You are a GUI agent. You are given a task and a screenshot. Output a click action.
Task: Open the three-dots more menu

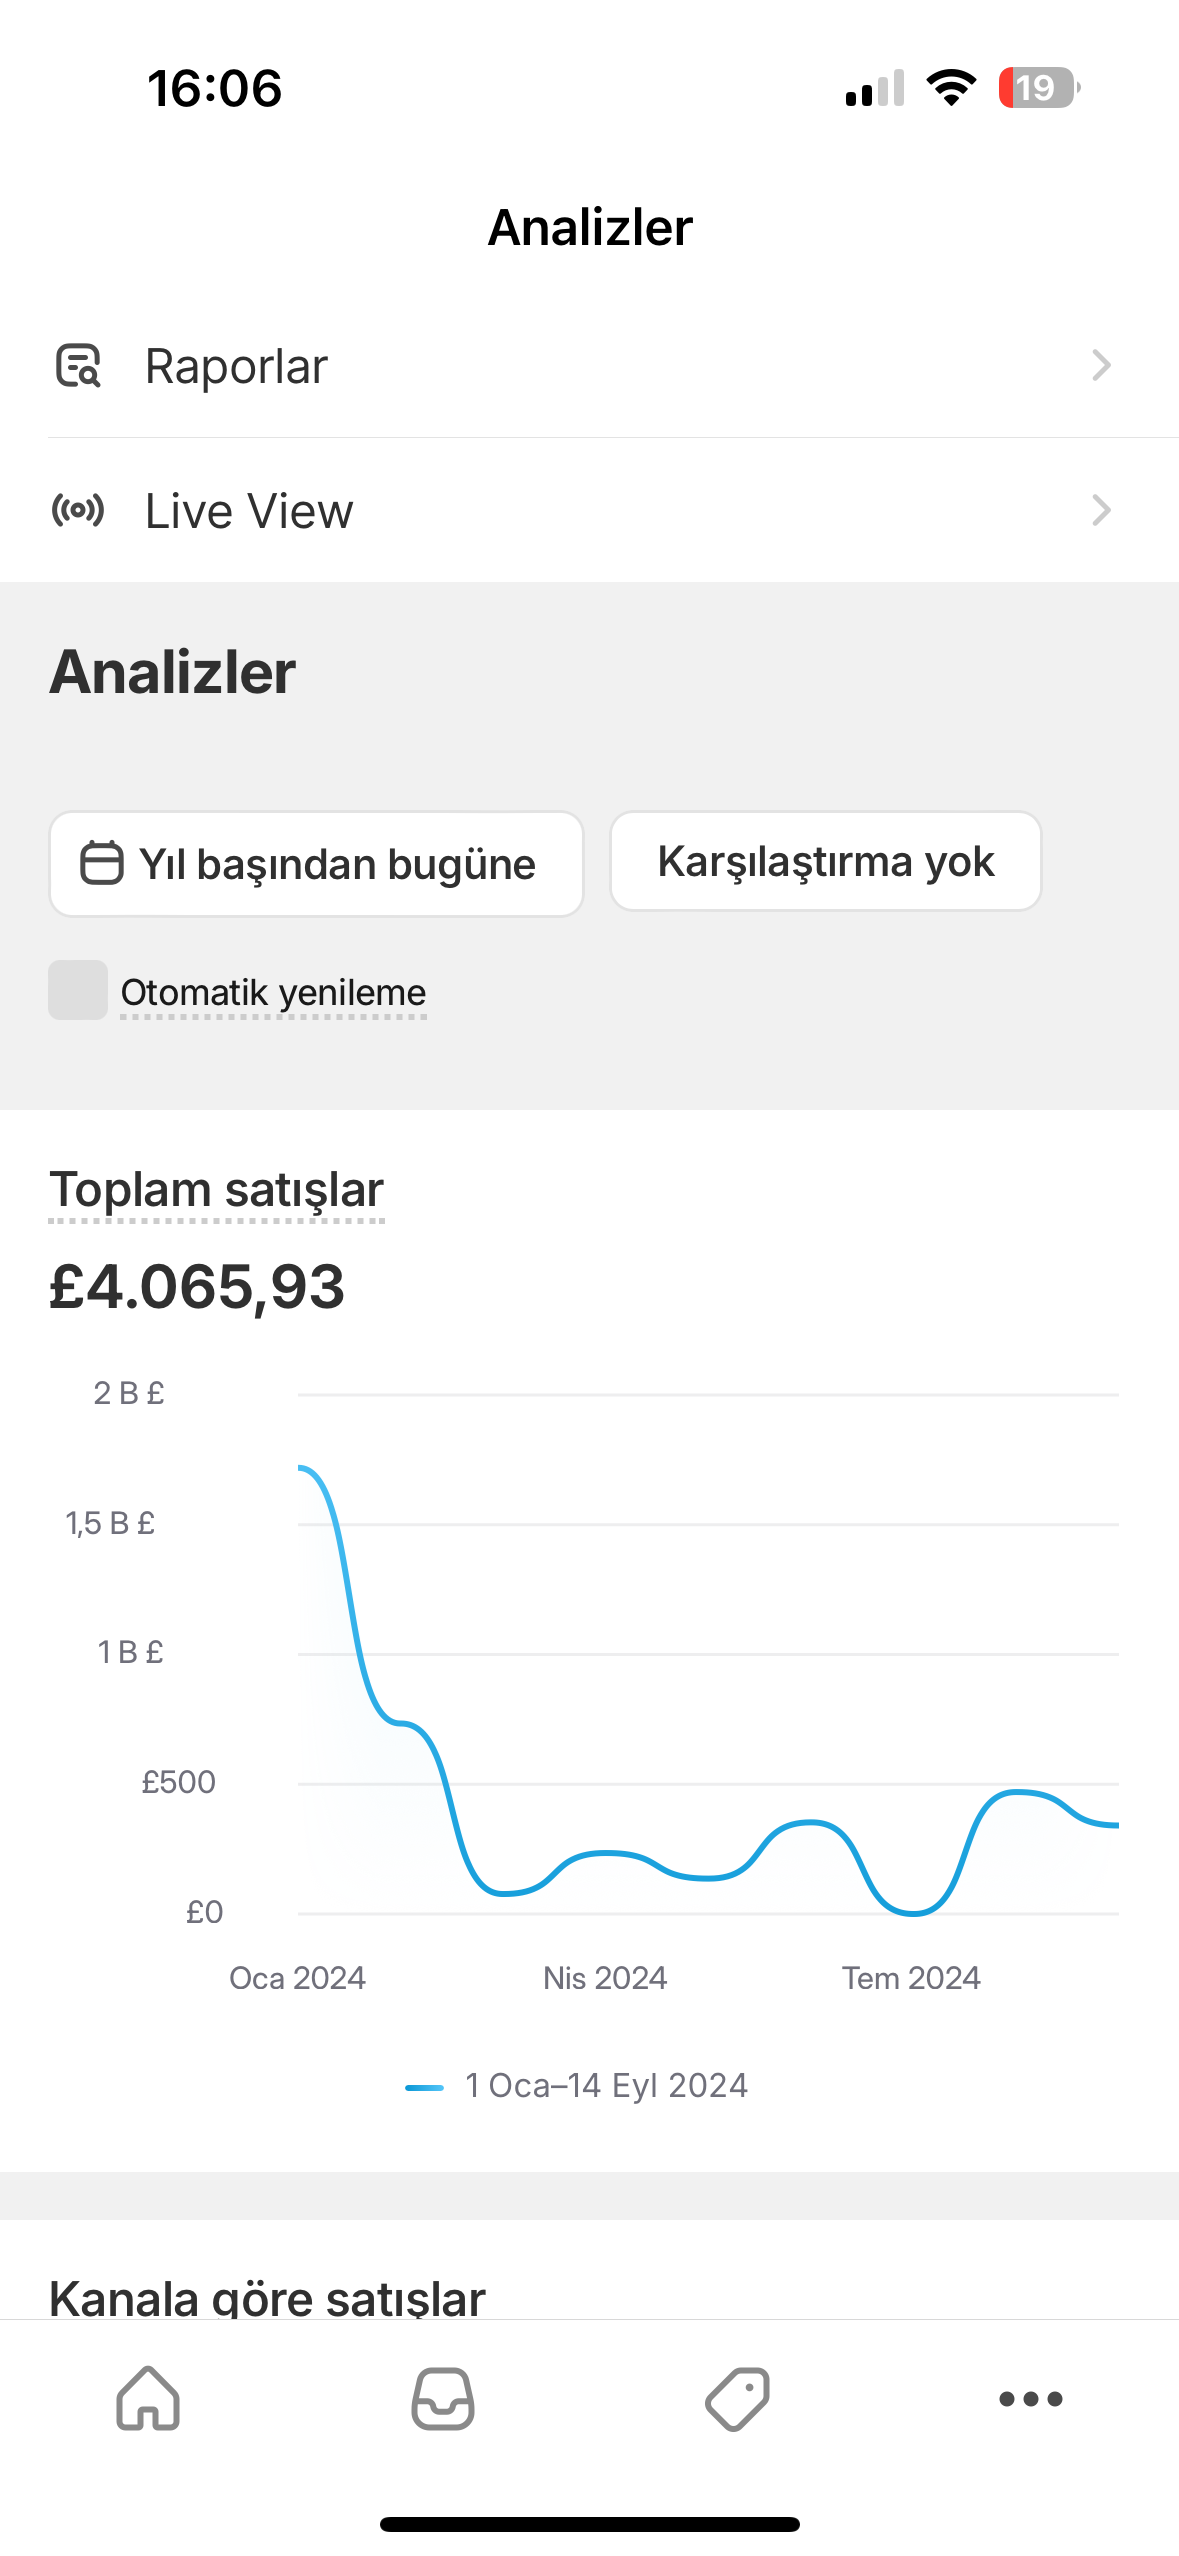[x=1031, y=2398]
